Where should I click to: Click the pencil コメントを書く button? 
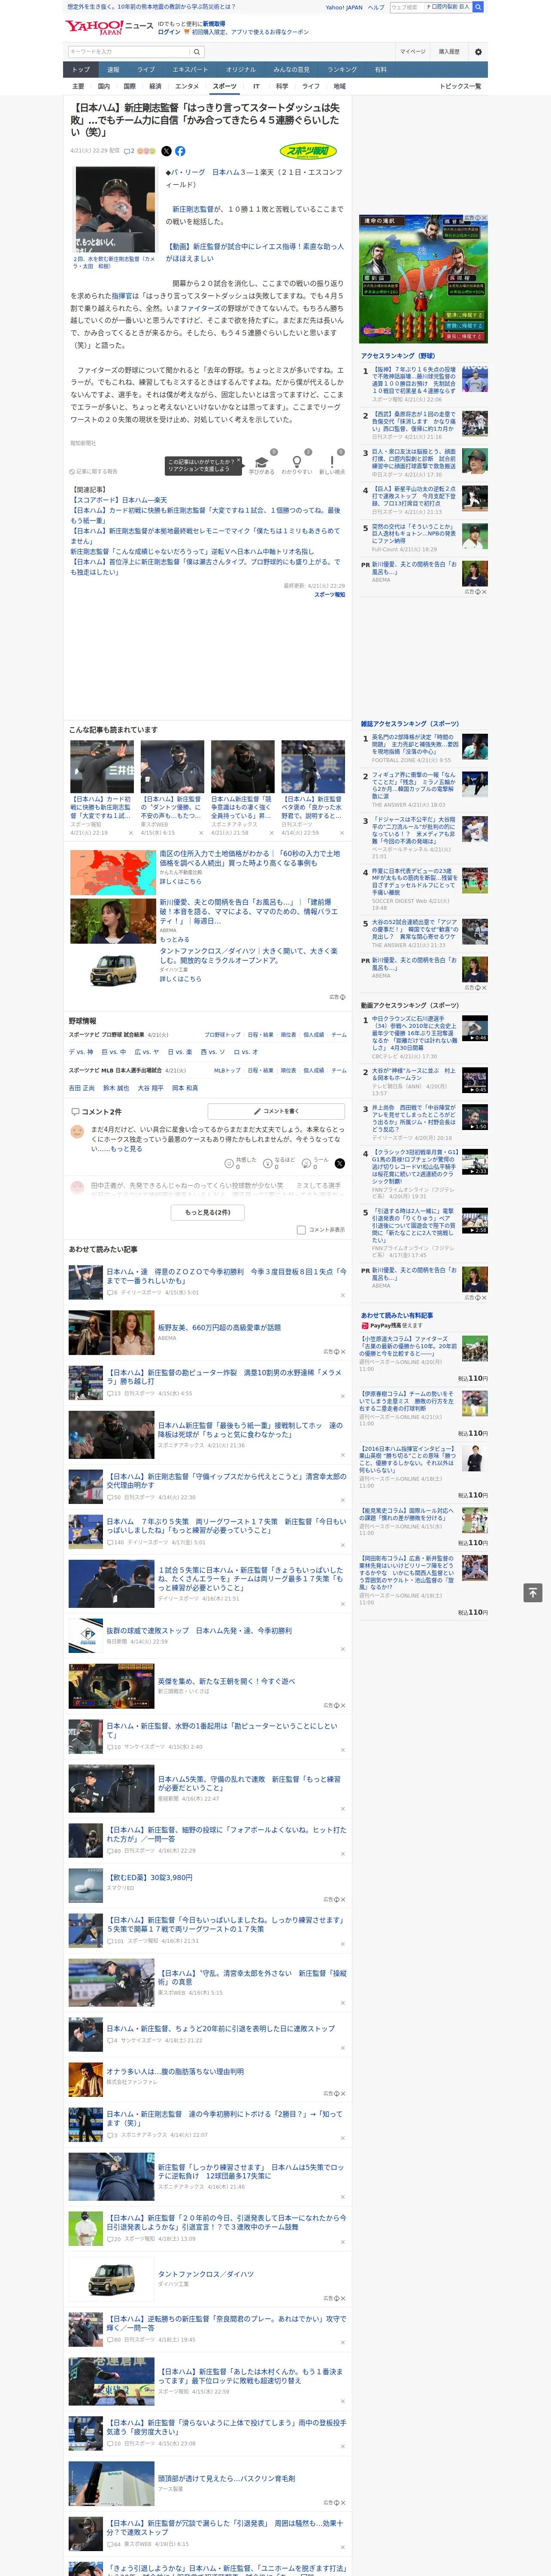click(x=277, y=1111)
